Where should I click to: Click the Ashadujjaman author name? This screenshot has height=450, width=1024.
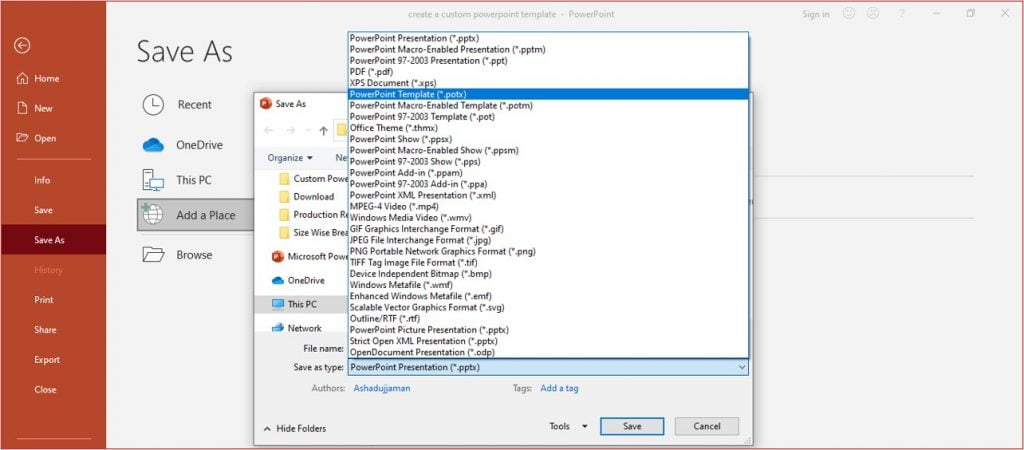[x=382, y=388]
